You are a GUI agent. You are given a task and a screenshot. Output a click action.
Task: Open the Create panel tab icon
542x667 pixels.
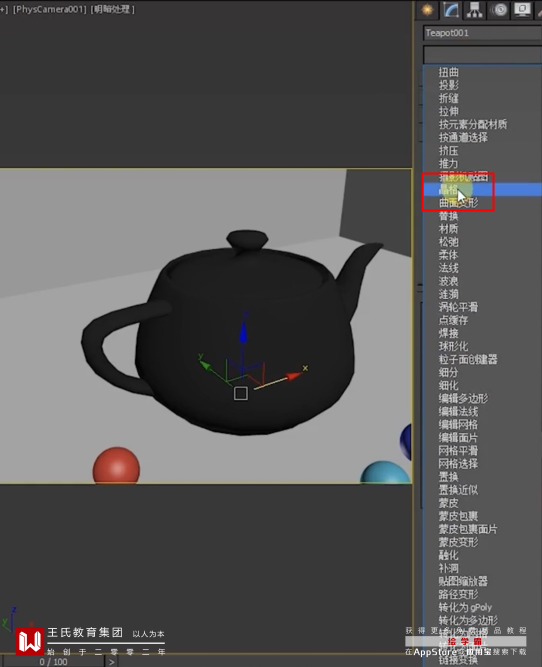tap(427, 10)
